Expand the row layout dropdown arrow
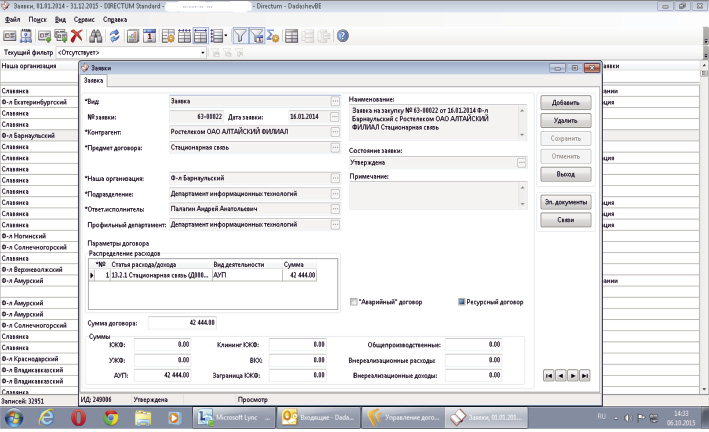The width and height of the screenshot is (709, 432). (x=226, y=36)
